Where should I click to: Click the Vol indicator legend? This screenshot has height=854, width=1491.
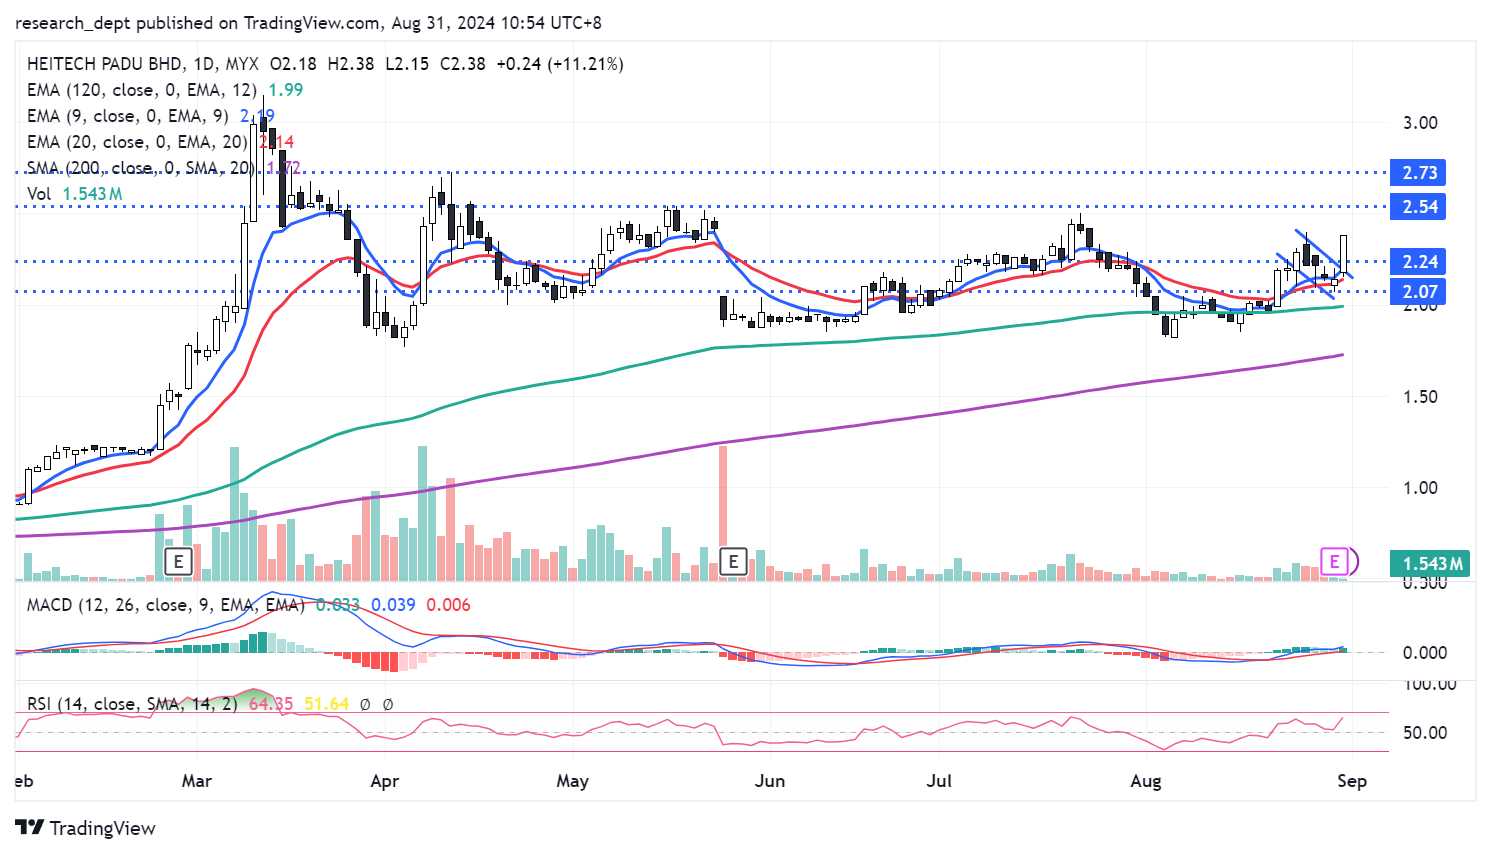[40, 194]
